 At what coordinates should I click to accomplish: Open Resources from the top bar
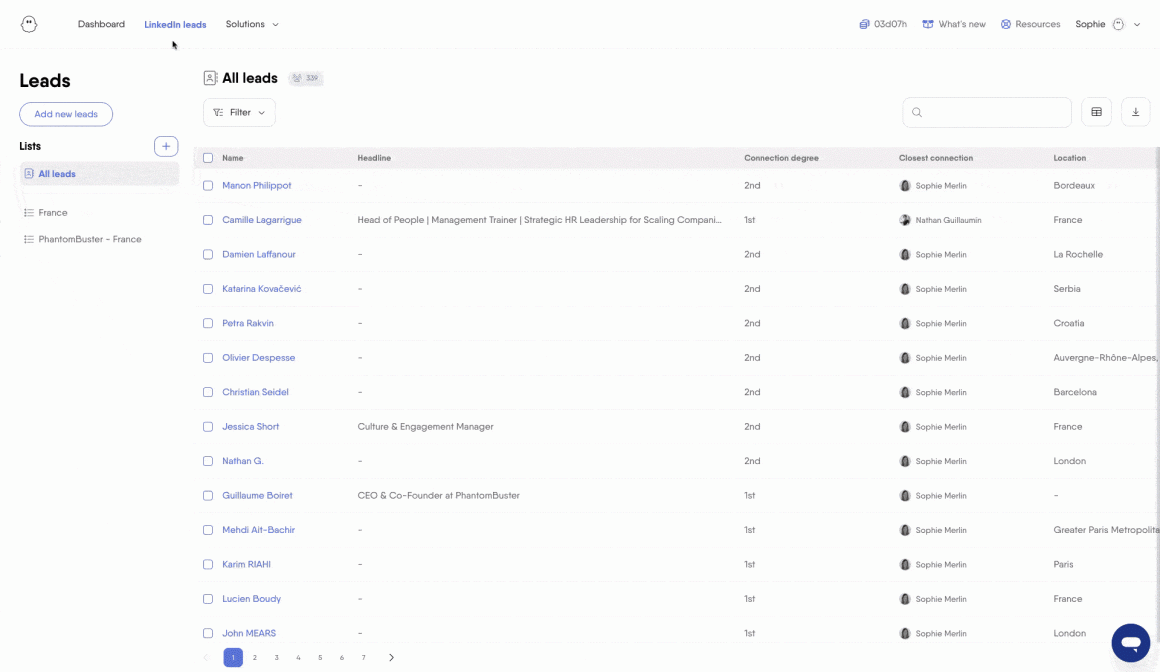coord(1030,24)
